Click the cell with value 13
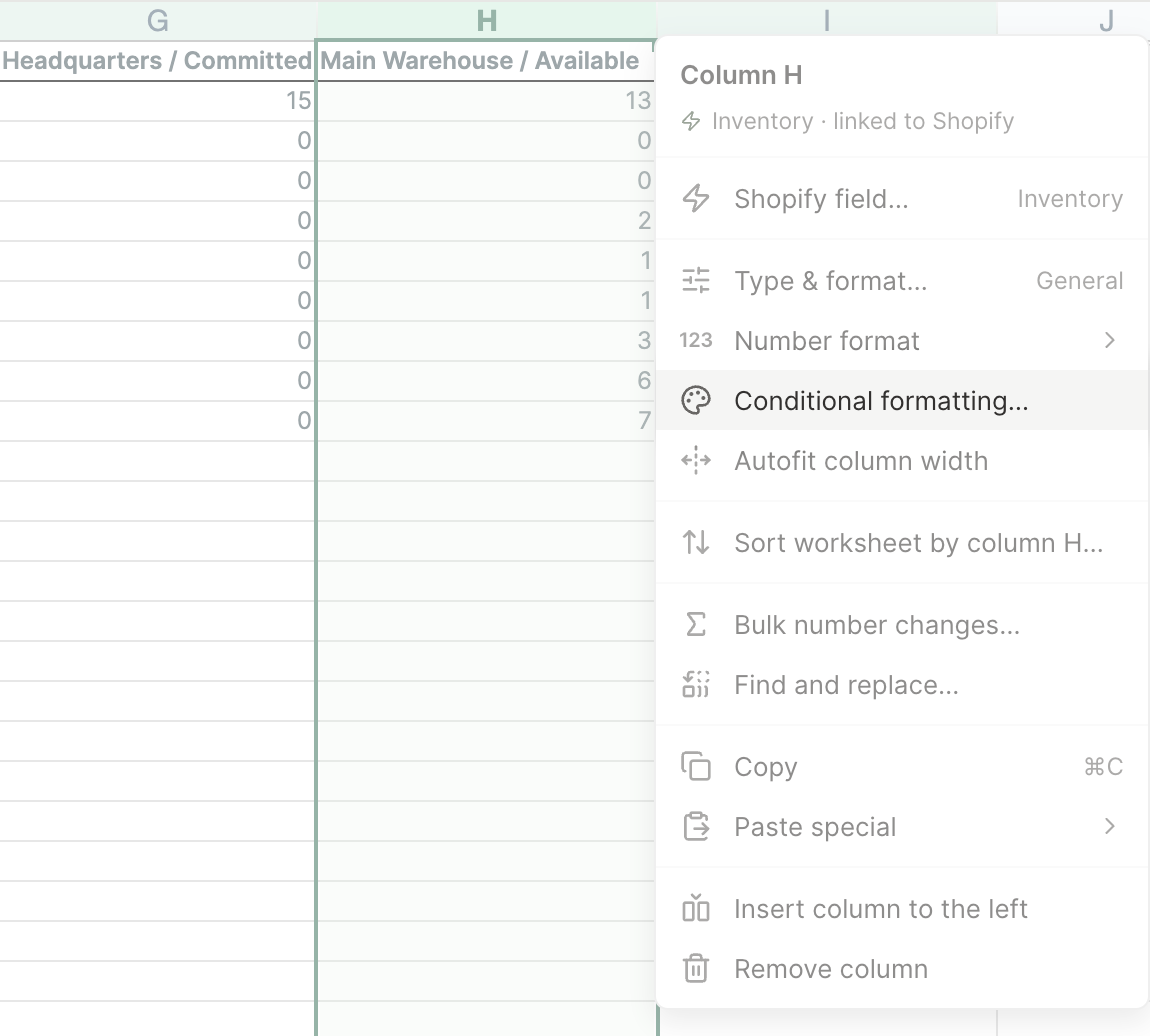Viewport: 1150px width, 1036px height. point(486,100)
